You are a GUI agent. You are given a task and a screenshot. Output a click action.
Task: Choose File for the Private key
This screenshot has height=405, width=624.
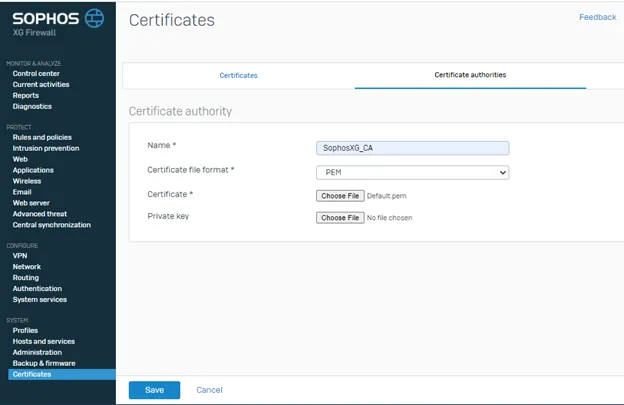(x=340, y=217)
